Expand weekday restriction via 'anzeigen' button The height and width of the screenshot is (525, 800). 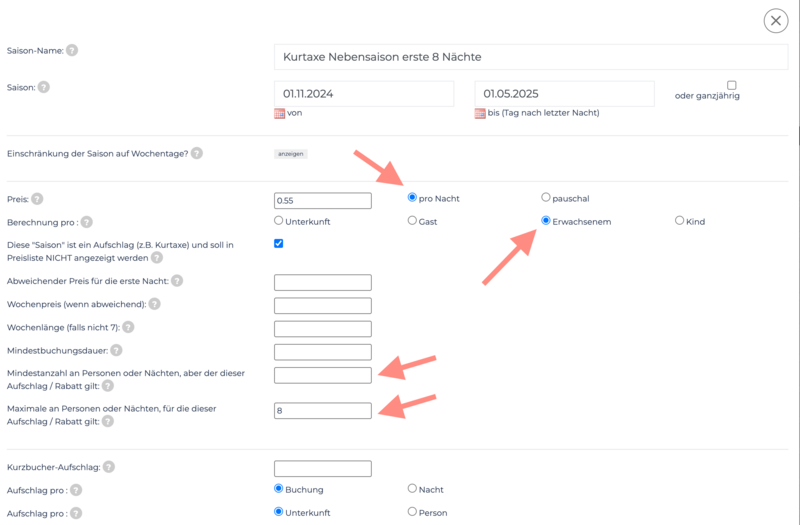[291, 154]
